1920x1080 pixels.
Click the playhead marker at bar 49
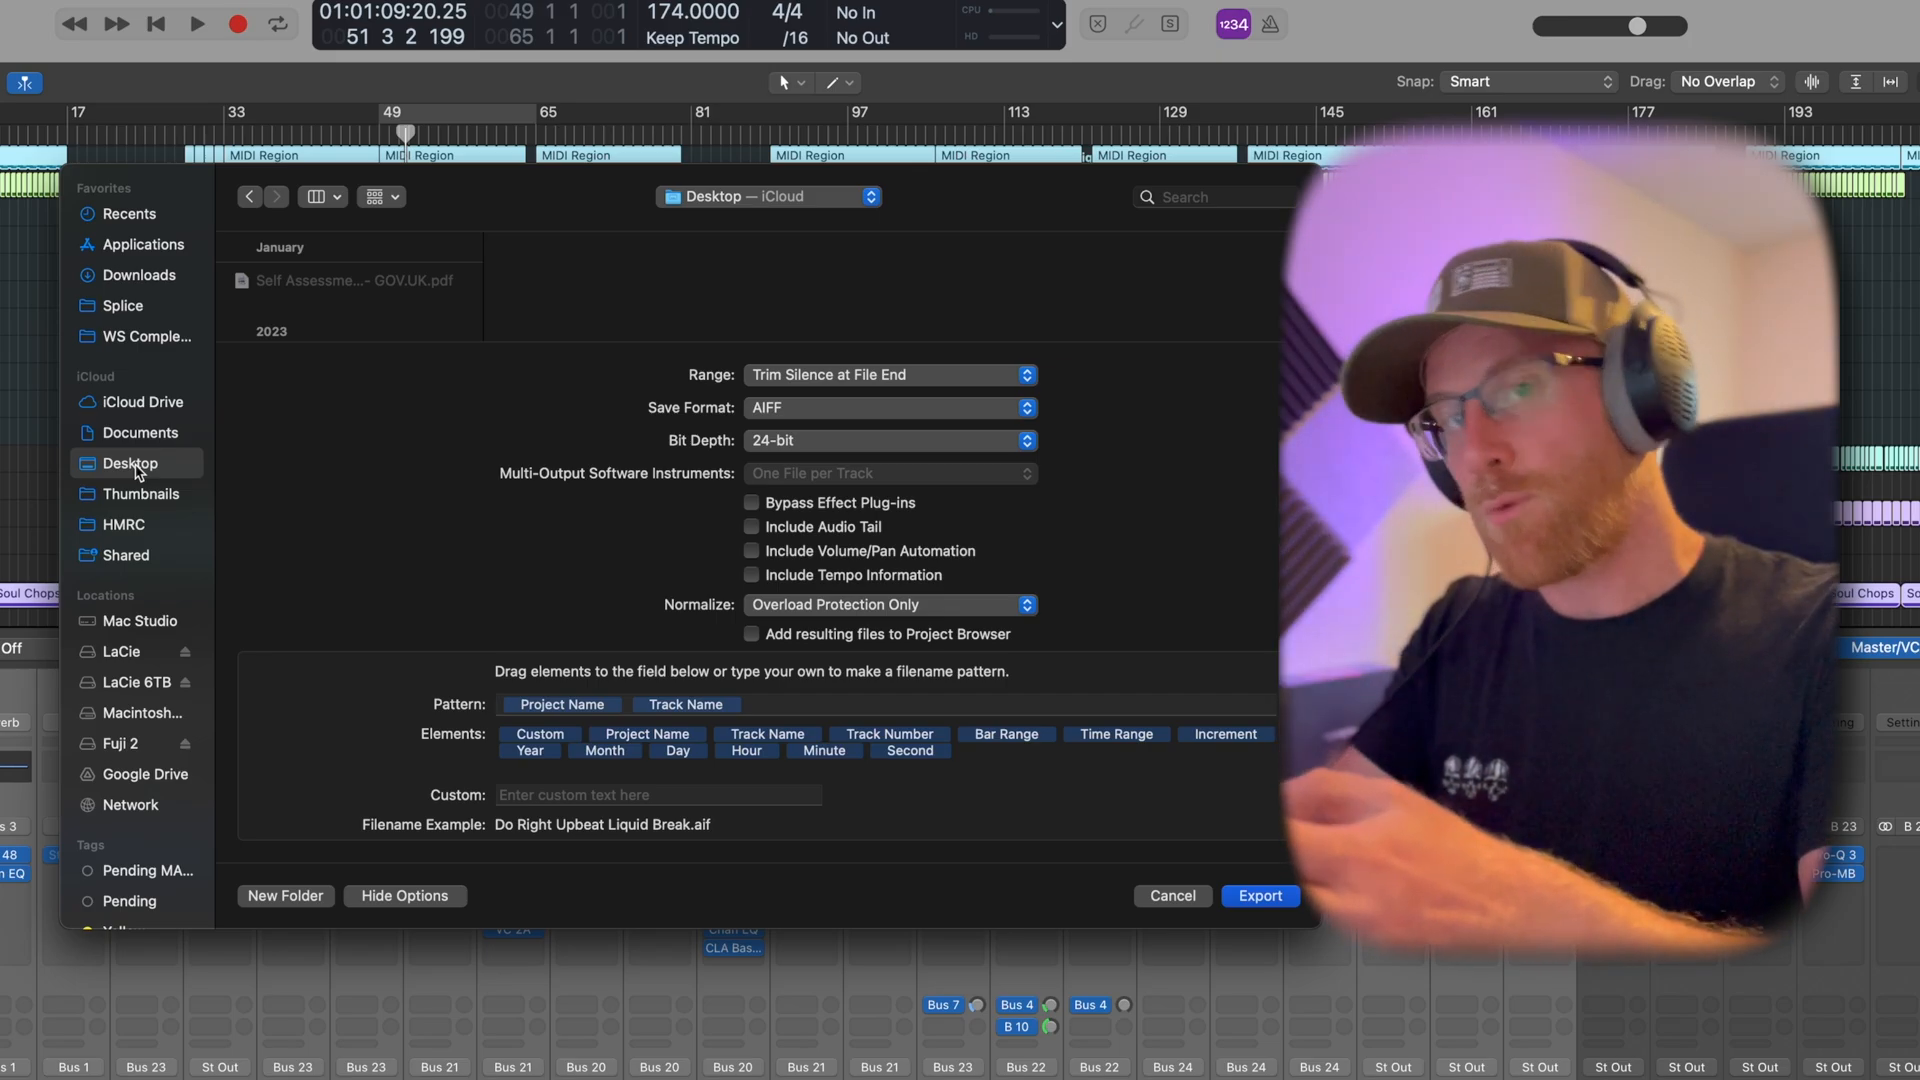[405, 132]
